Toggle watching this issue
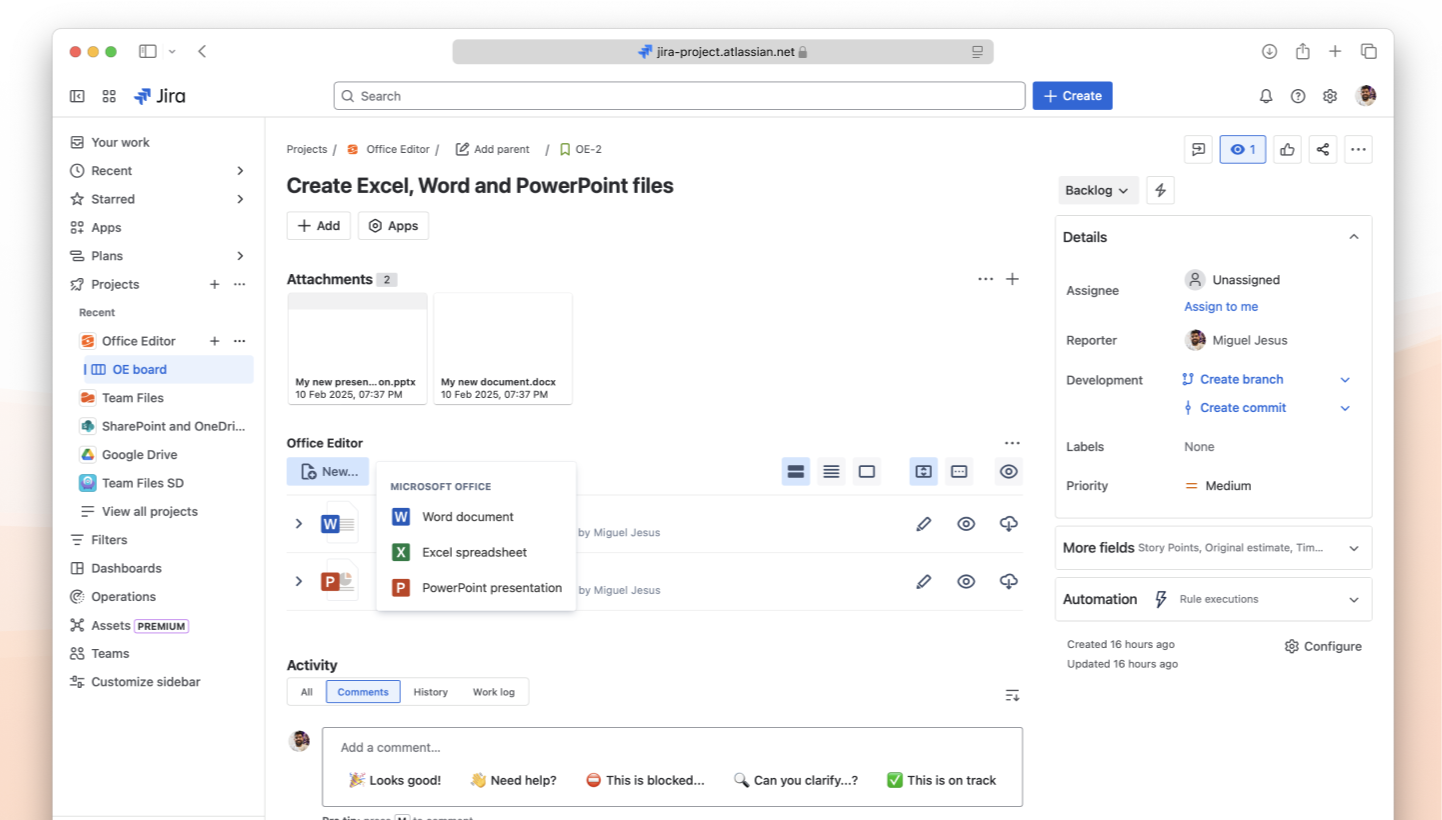 (1242, 150)
